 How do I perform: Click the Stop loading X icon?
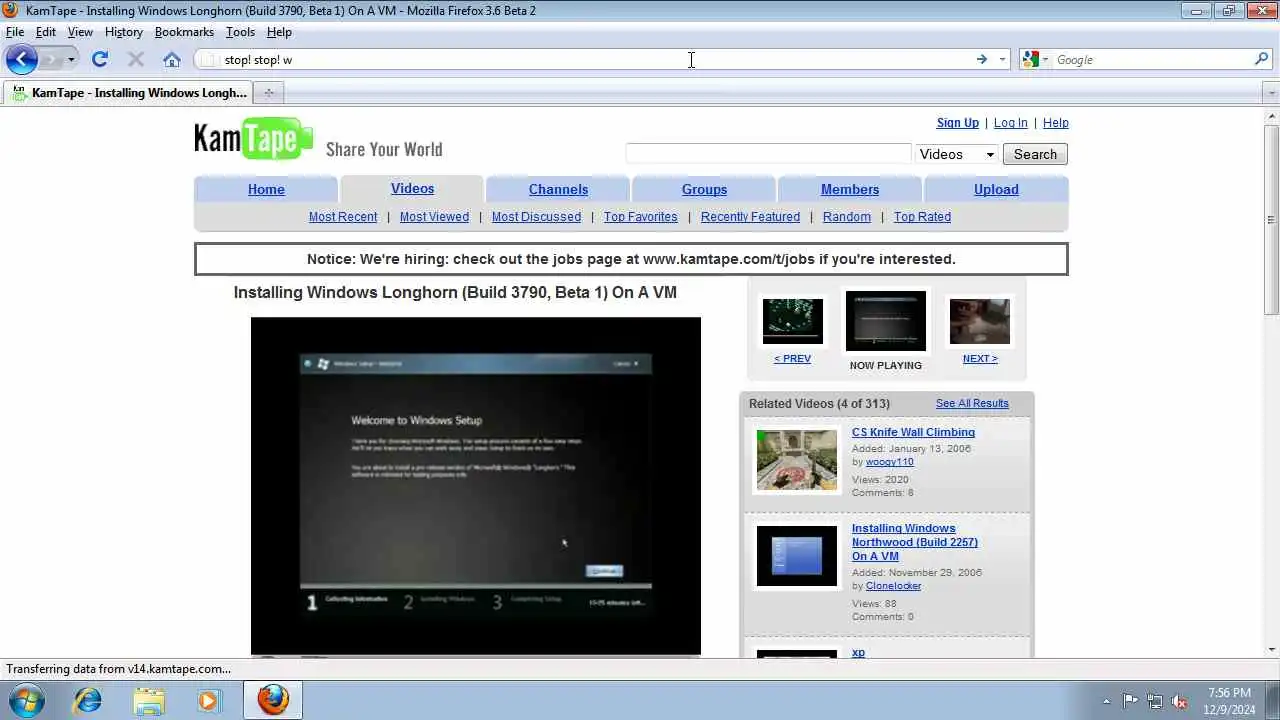click(x=136, y=60)
